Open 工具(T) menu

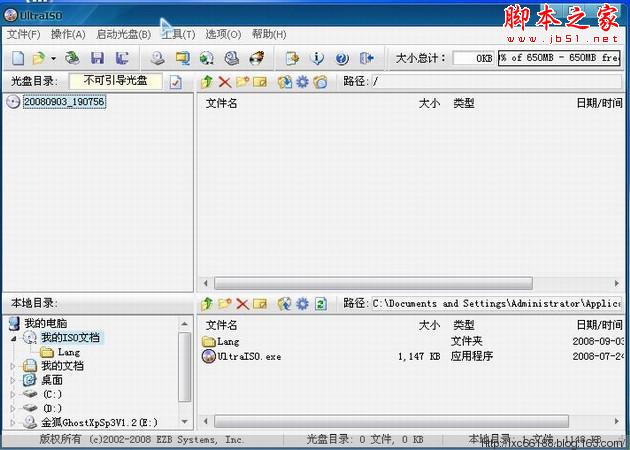click(x=178, y=35)
